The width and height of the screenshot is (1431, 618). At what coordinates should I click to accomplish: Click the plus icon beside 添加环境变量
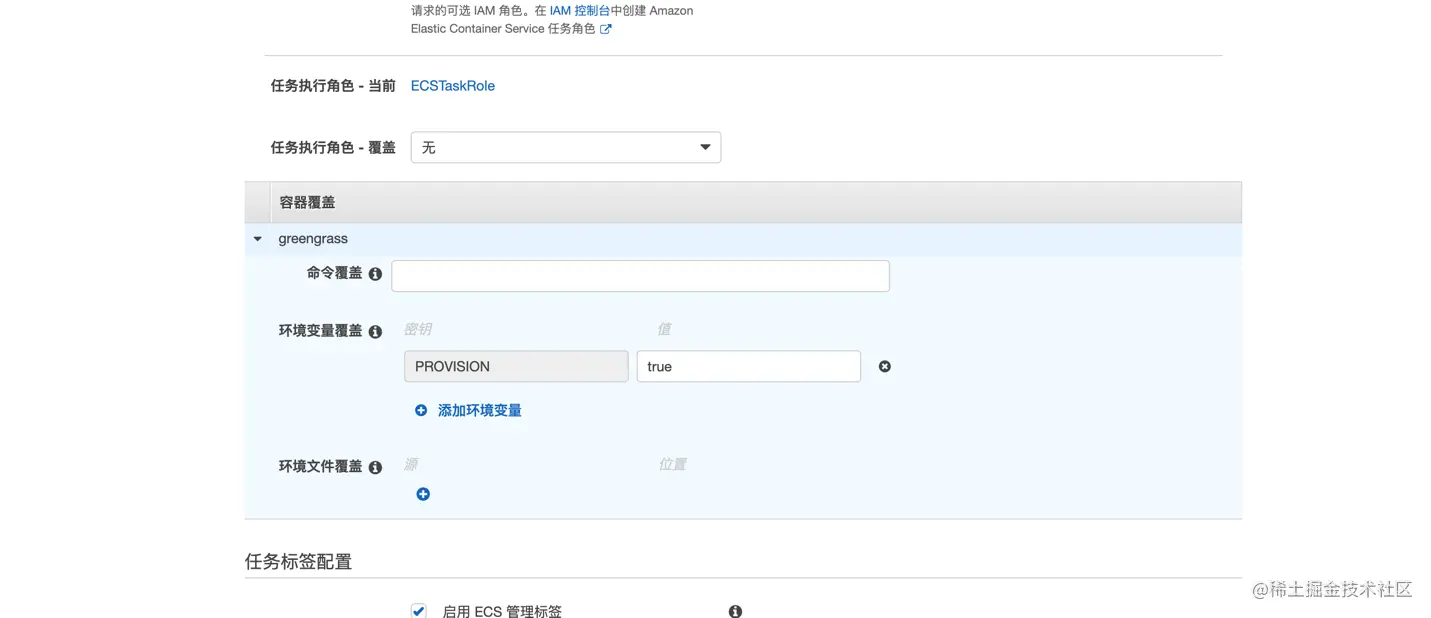coord(421,410)
